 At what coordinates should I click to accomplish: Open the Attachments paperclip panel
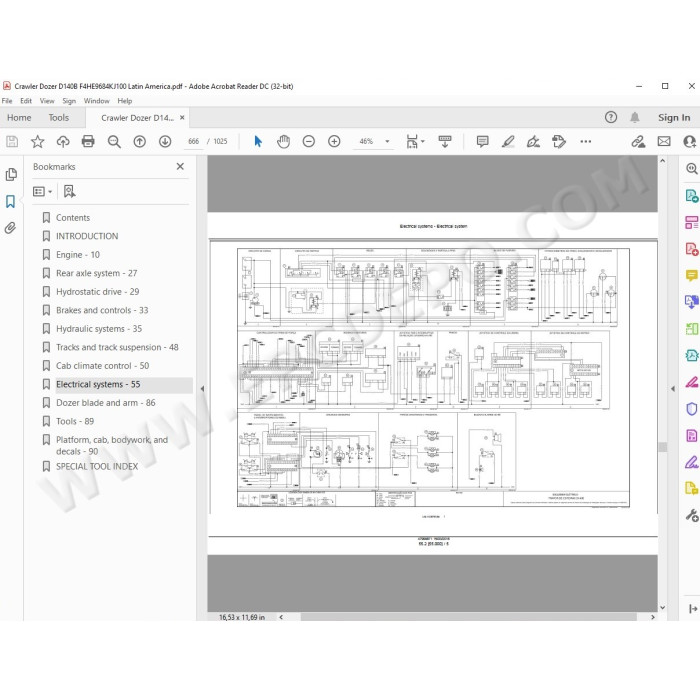(x=10, y=228)
